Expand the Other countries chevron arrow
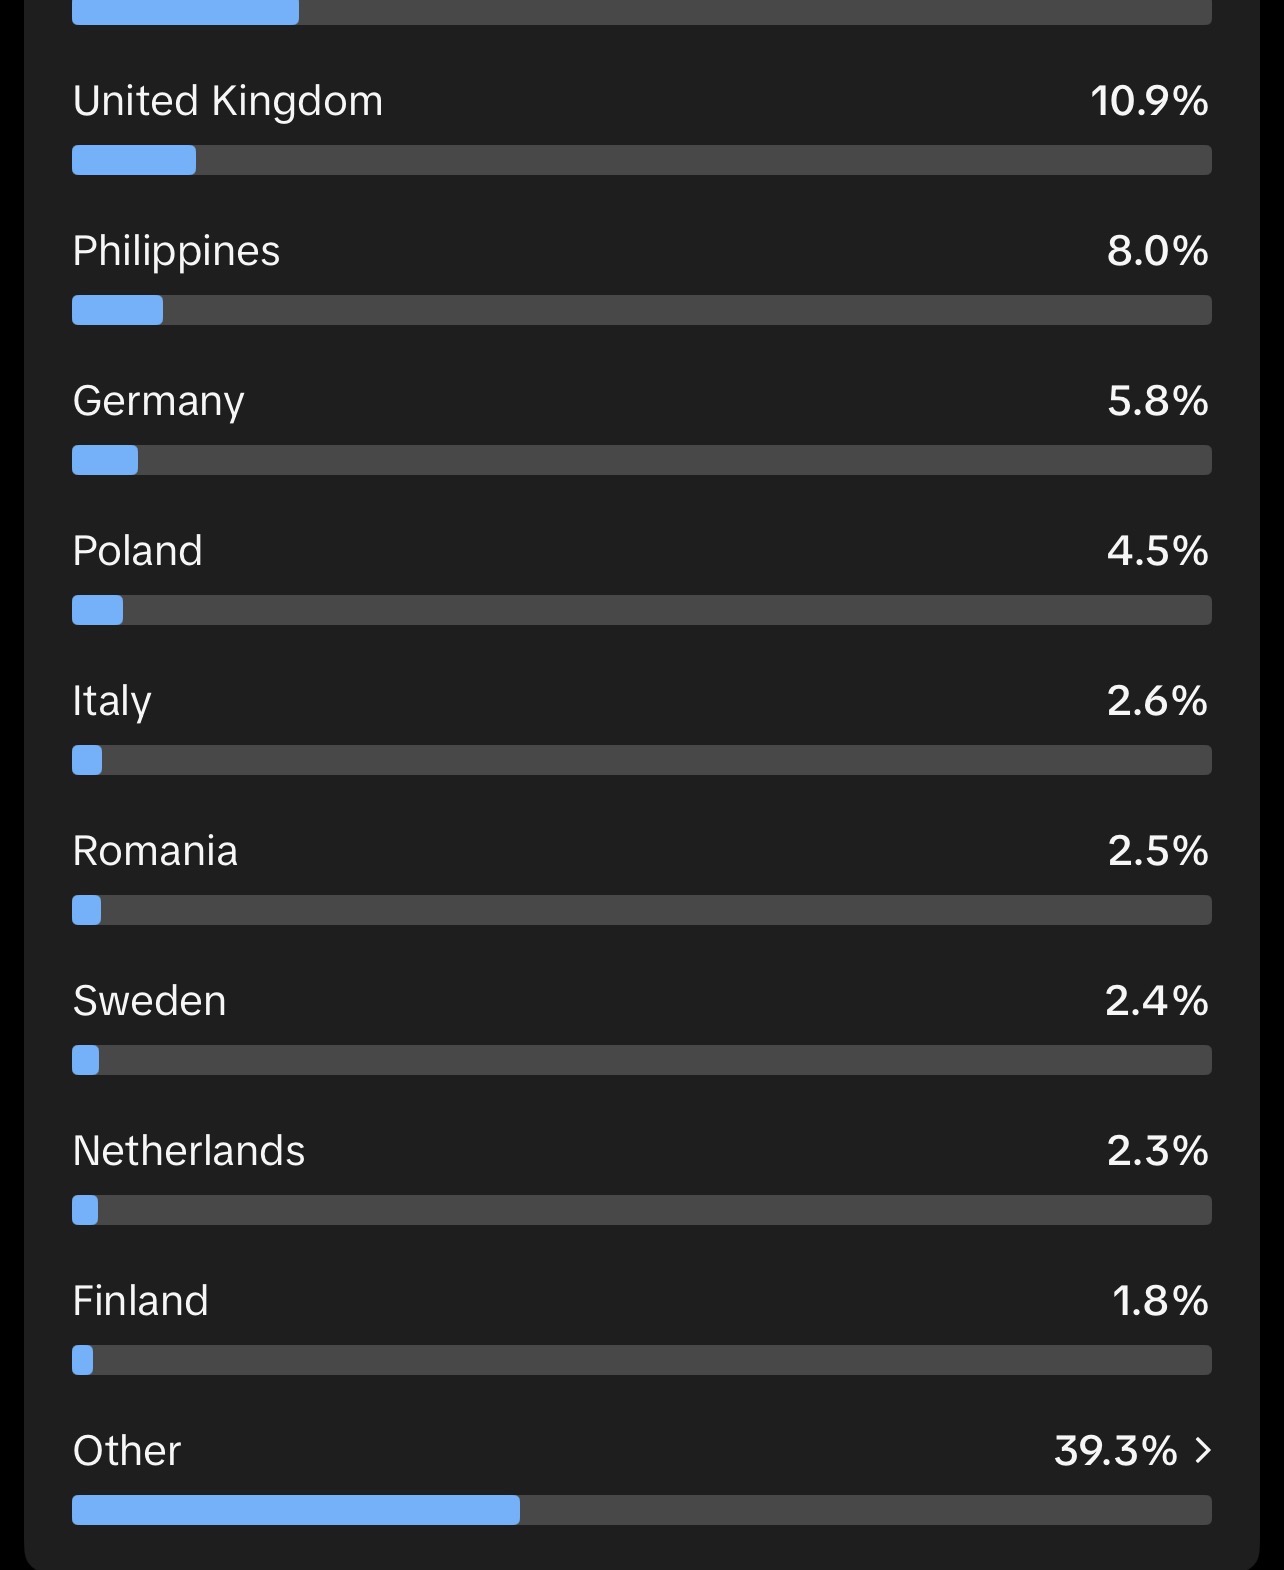The image size is (1284, 1570). pos(1203,1450)
